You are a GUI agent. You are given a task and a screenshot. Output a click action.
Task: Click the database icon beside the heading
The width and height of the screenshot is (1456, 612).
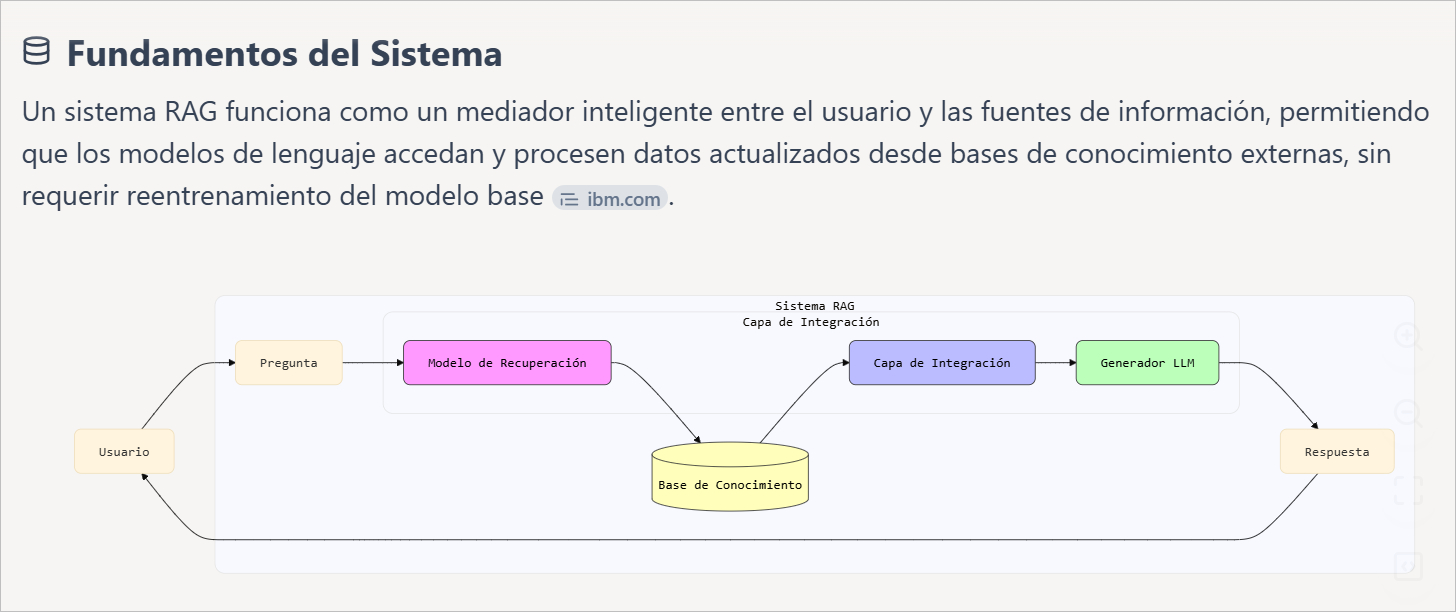pos(36,51)
